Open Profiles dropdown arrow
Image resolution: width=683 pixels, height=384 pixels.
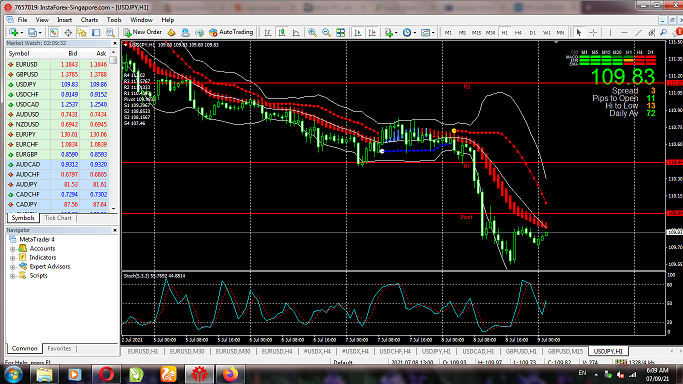click(40, 33)
